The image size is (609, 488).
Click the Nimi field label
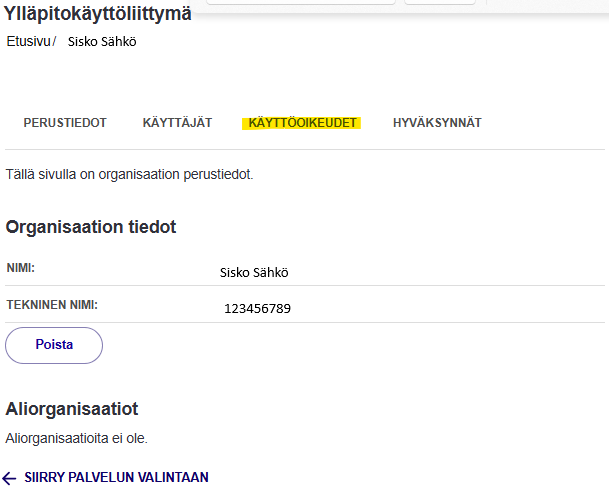click(x=28, y=268)
